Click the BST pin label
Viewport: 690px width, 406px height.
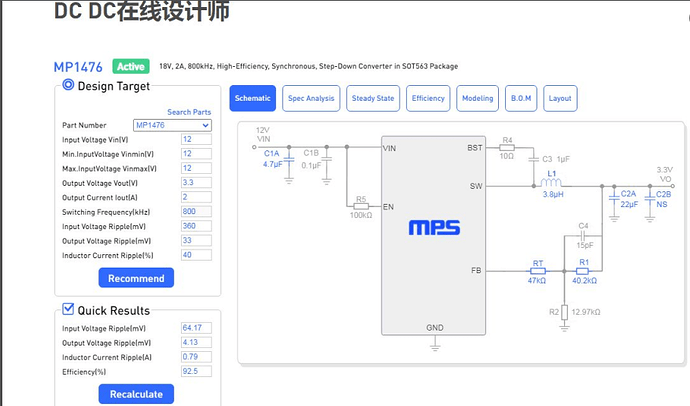475,148
